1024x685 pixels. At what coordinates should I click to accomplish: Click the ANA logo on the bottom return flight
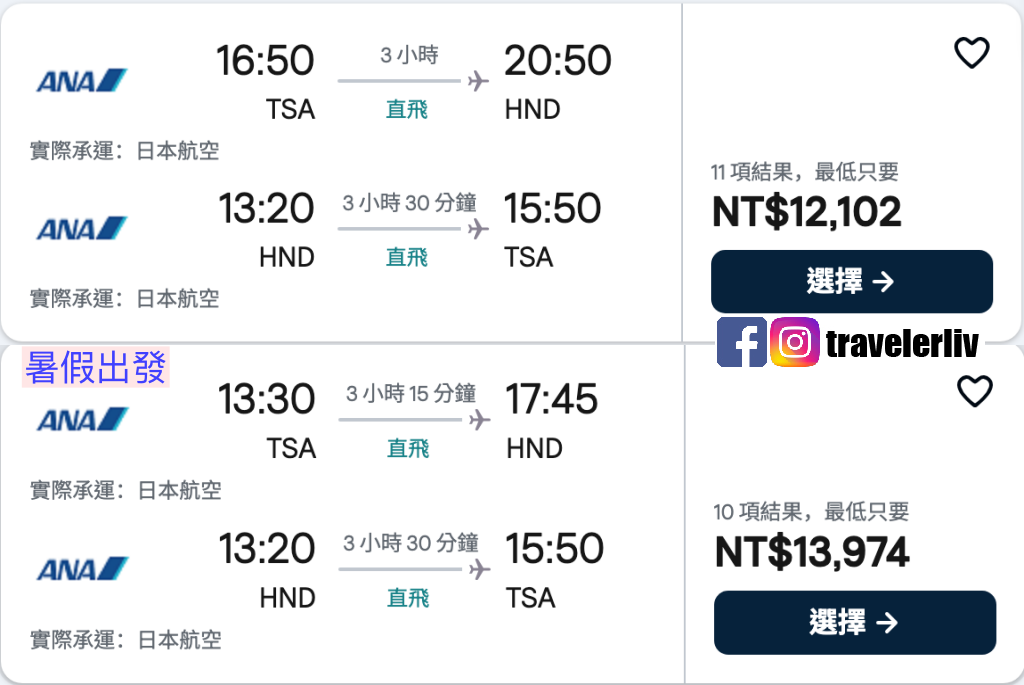[x=80, y=568]
